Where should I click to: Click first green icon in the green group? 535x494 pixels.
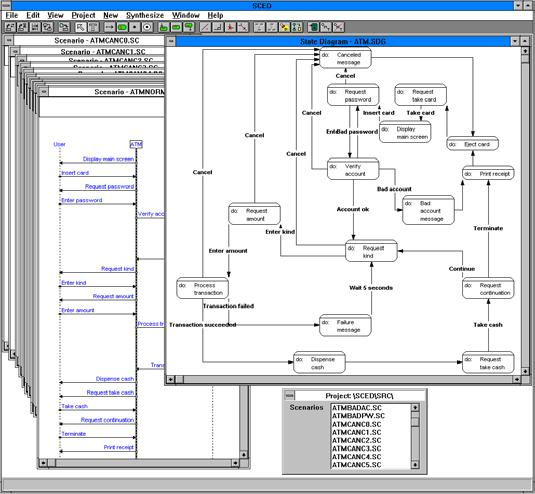pyautogui.click(x=164, y=27)
